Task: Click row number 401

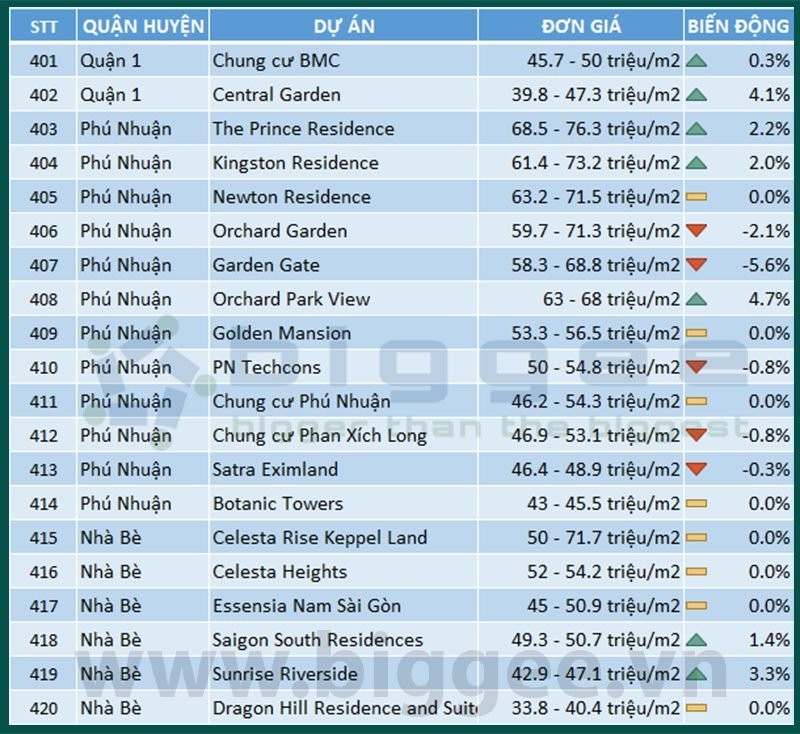Action: (x=43, y=61)
